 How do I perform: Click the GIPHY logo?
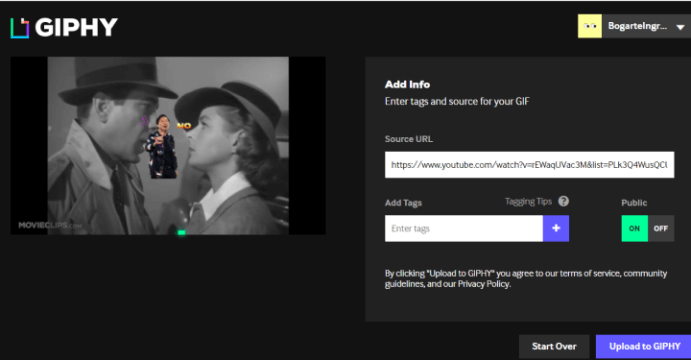point(64,28)
